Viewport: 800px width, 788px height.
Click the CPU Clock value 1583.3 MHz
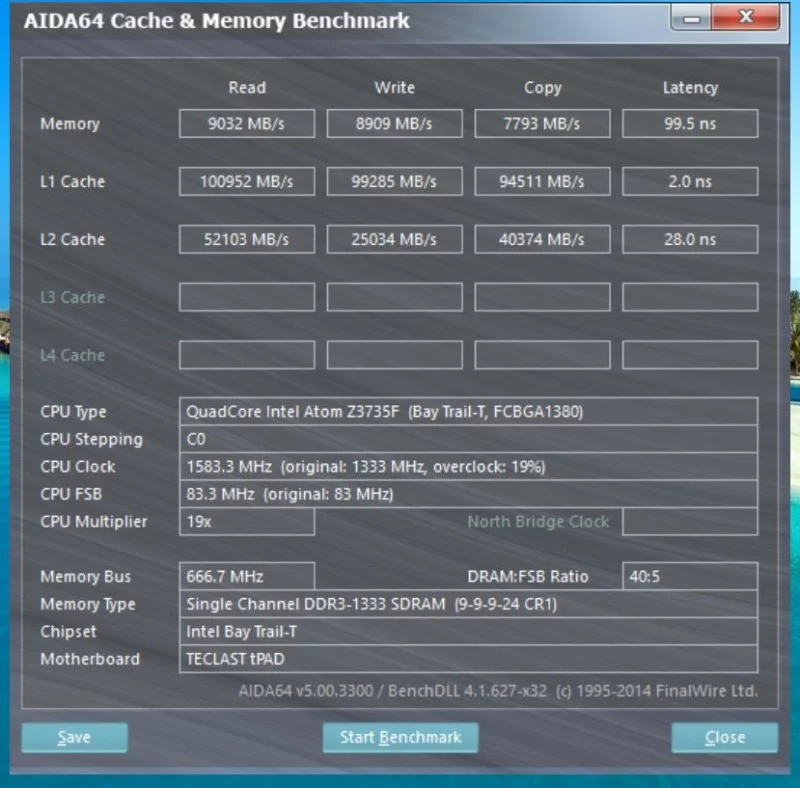[468, 466]
